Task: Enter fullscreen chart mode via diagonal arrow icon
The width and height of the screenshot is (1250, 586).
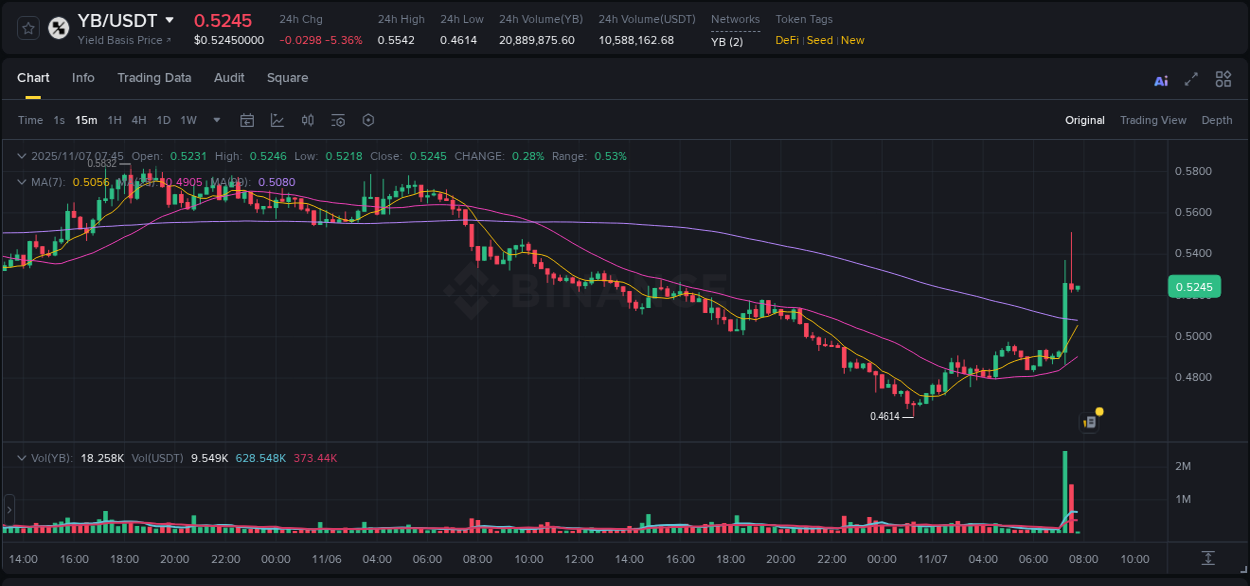Action: pyautogui.click(x=1191, y=79)
